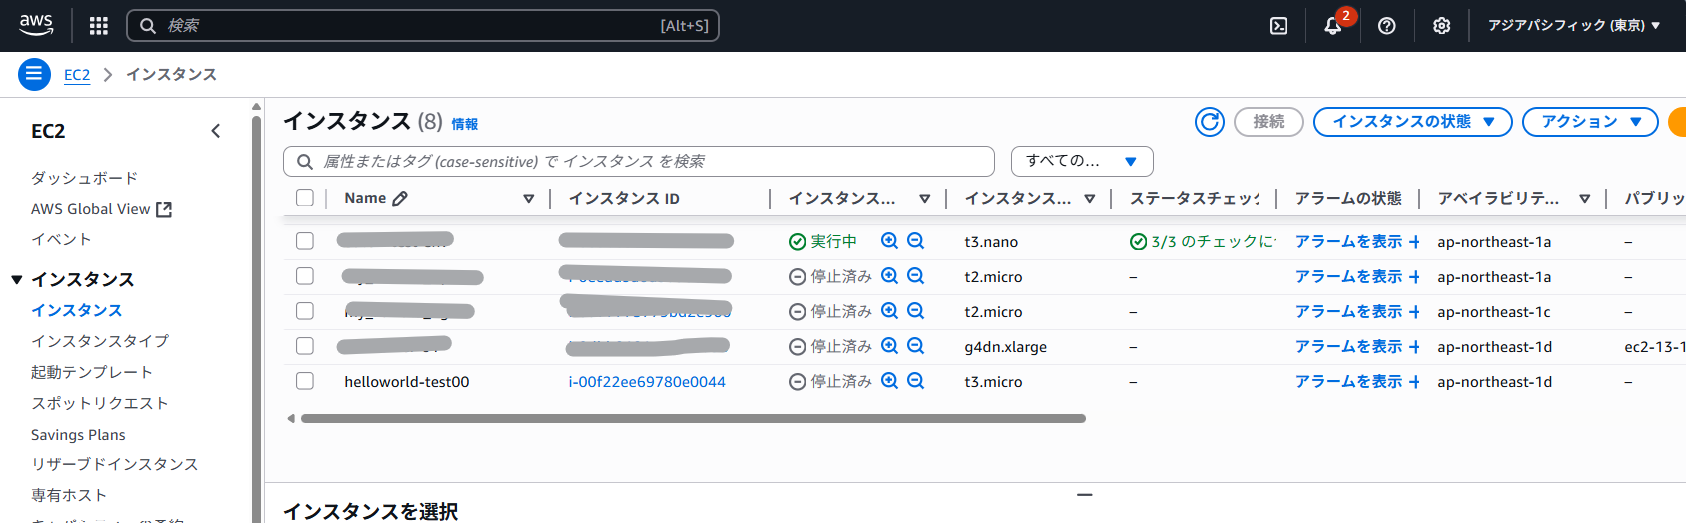Zoom-in filter on g4dn.xlarge row state

click(x=889, y=346)
